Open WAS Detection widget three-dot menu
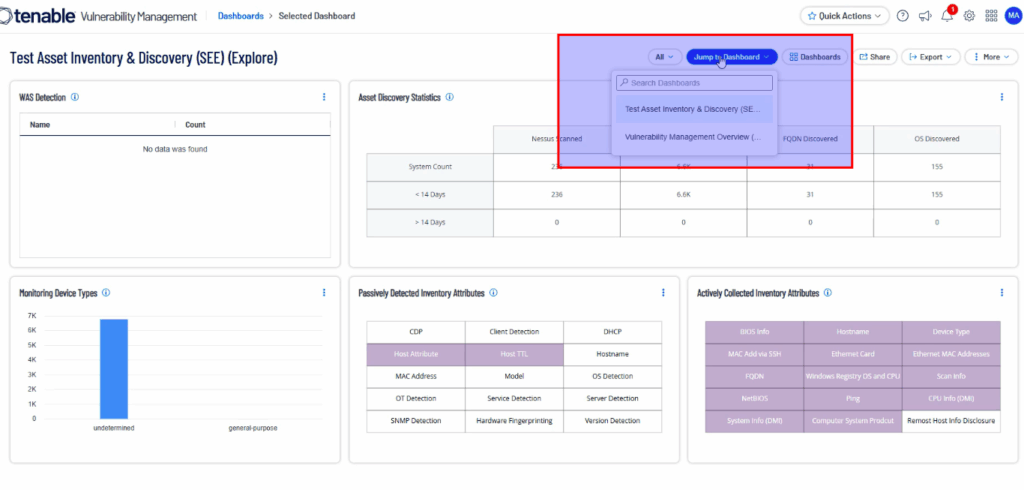 tap(324, 97)
